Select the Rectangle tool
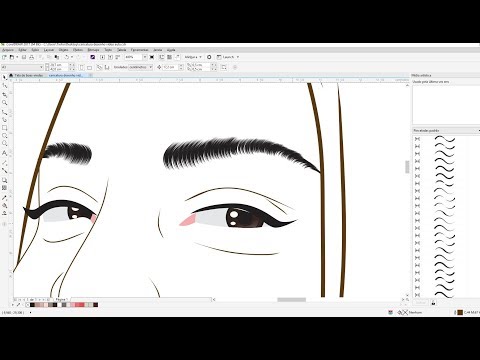The height and width of the screenshot is (360, 480). click(x=5, y=128)
